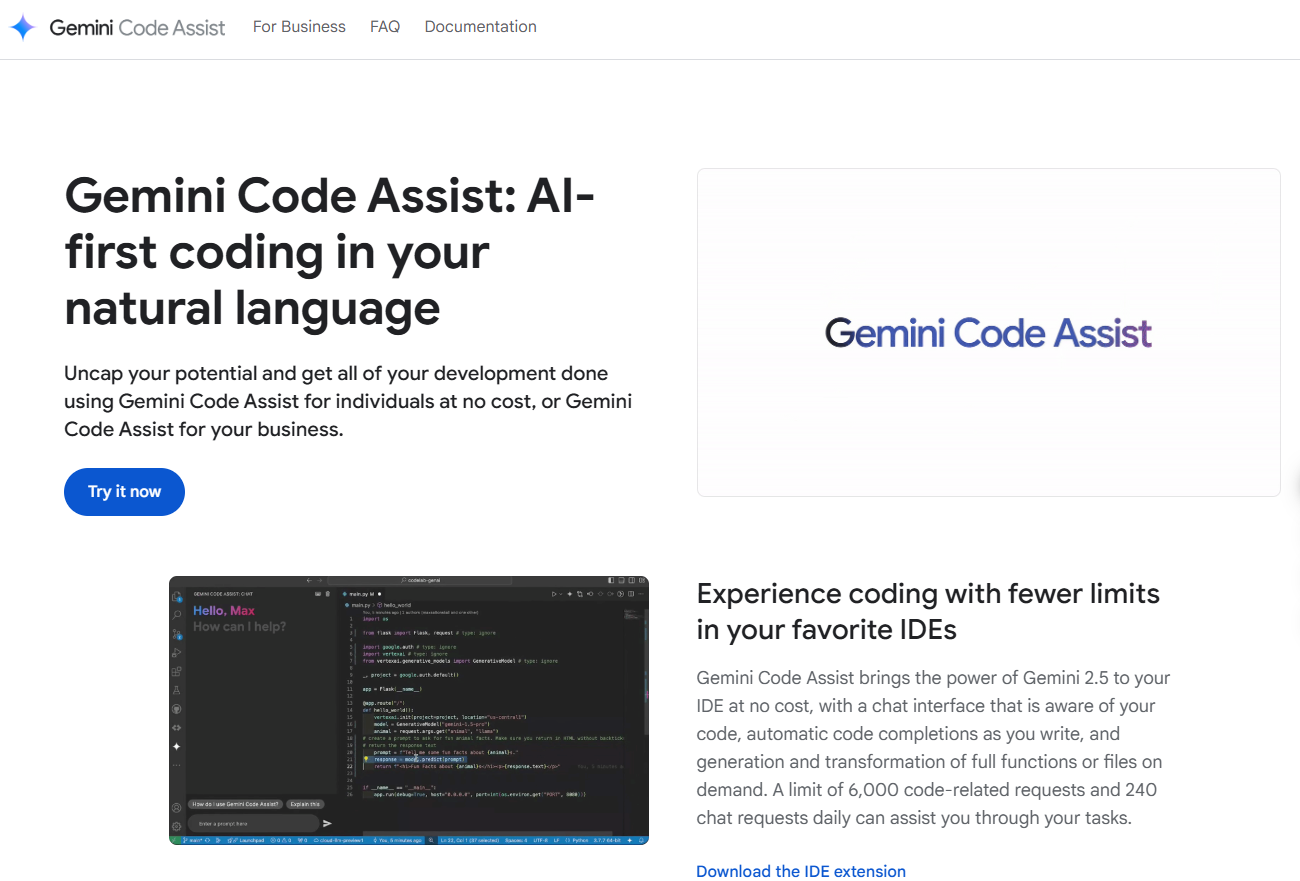Open the Gemini Code Assist spark icon
Screen dimensions: 1300x881
coord(176,748)
